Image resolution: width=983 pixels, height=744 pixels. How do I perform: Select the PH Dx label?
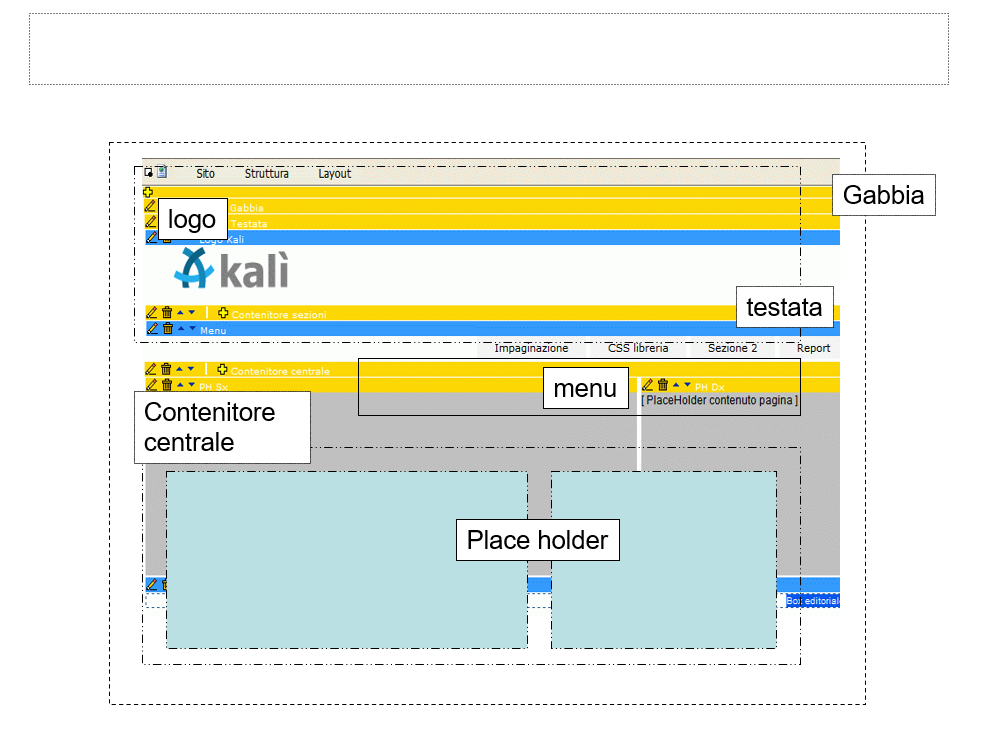pos(709,387)
